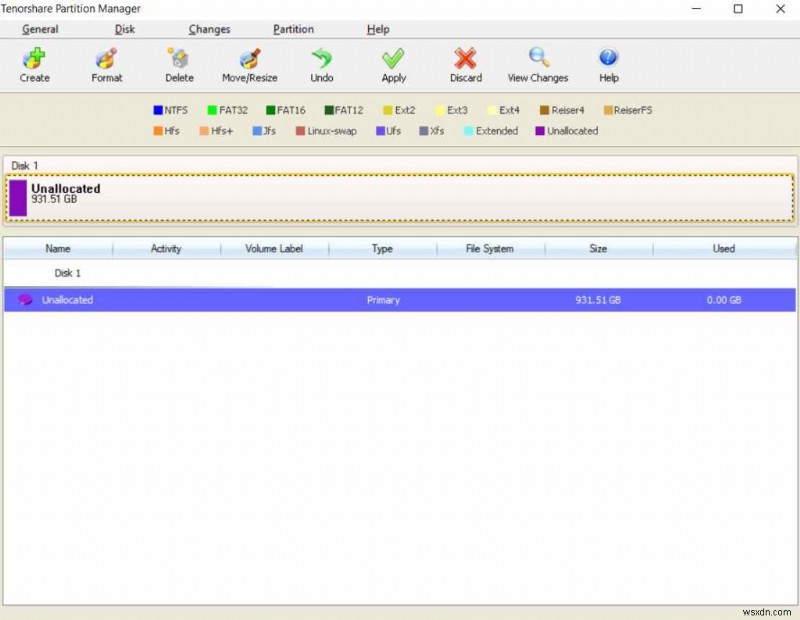Open View Changes panel
The width and height of the screenshot is (800, 620).
[538, 62]
